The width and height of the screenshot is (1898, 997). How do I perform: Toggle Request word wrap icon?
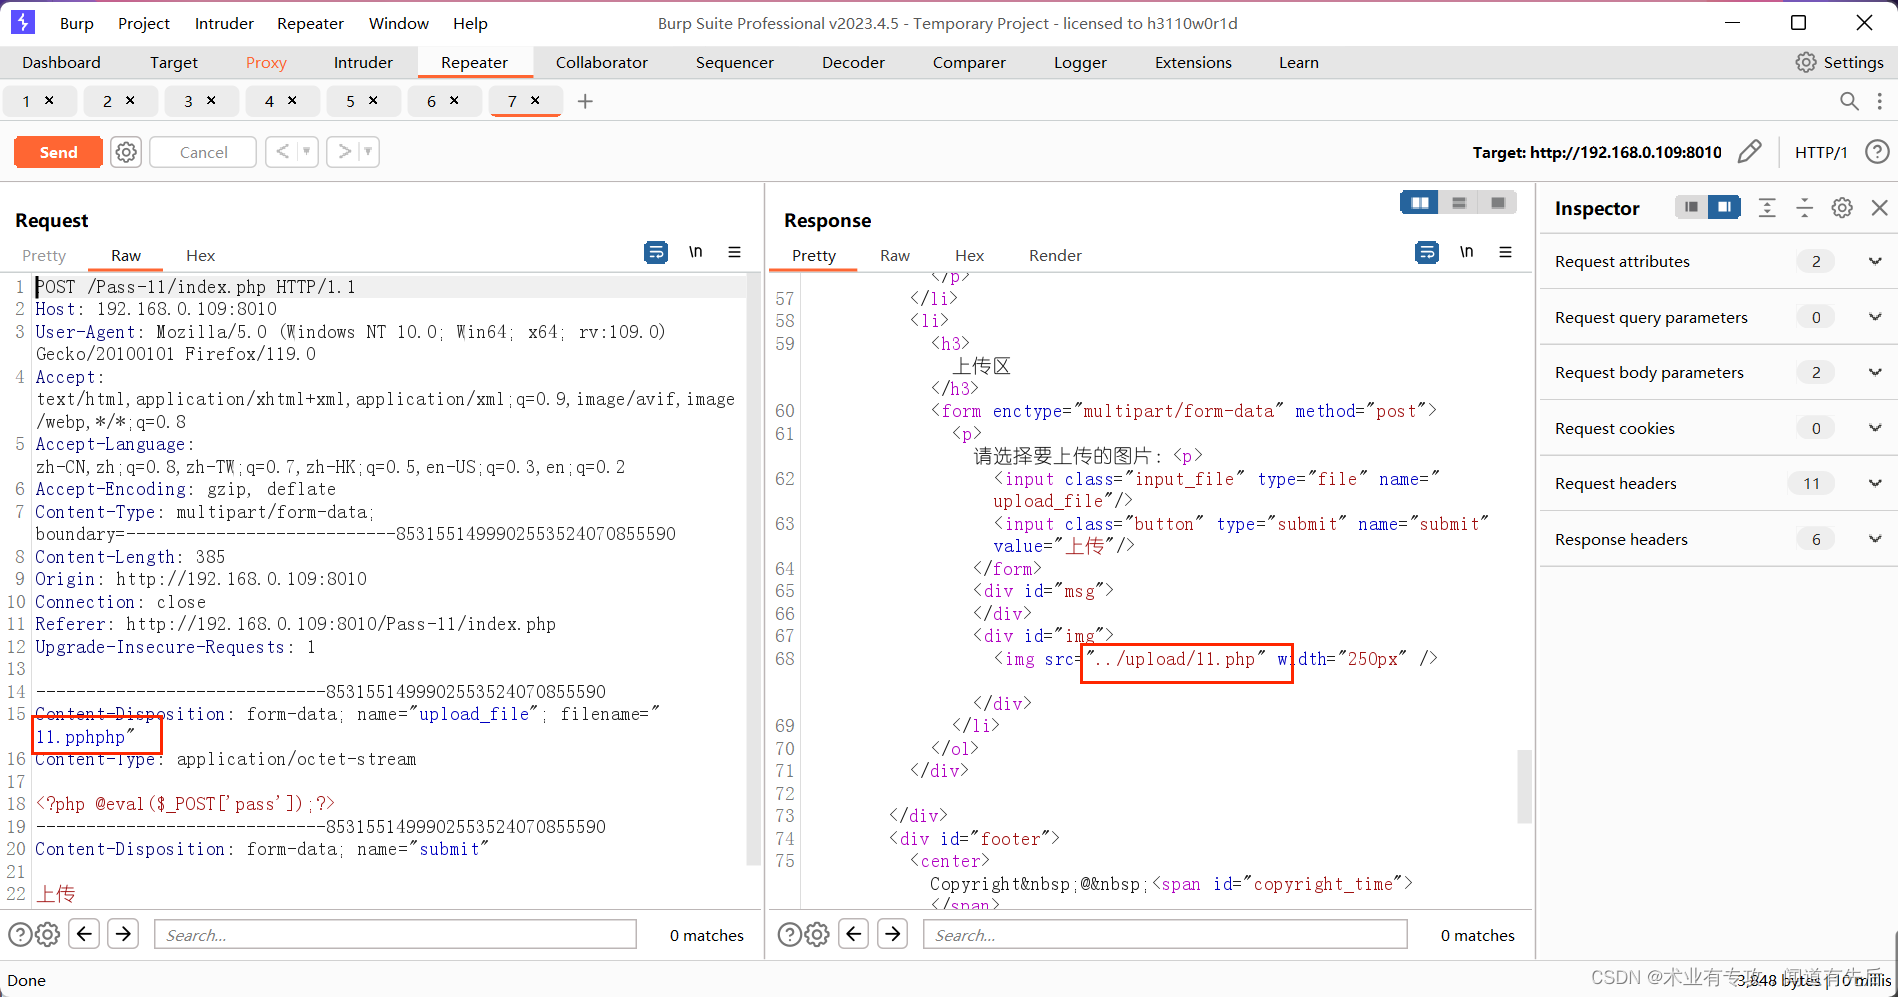click(656, 252)
